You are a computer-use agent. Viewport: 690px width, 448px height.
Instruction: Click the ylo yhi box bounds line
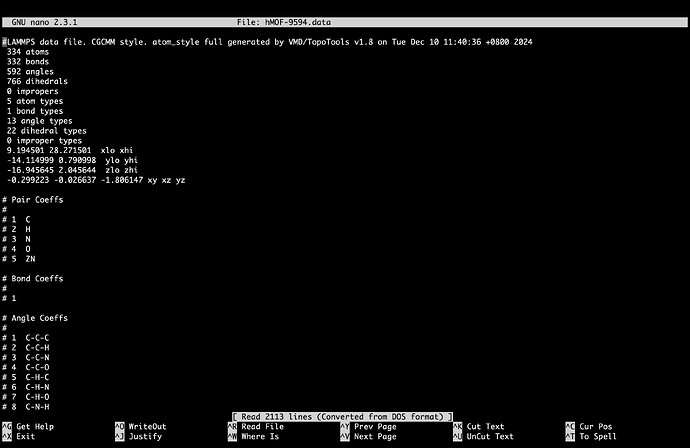72,160
